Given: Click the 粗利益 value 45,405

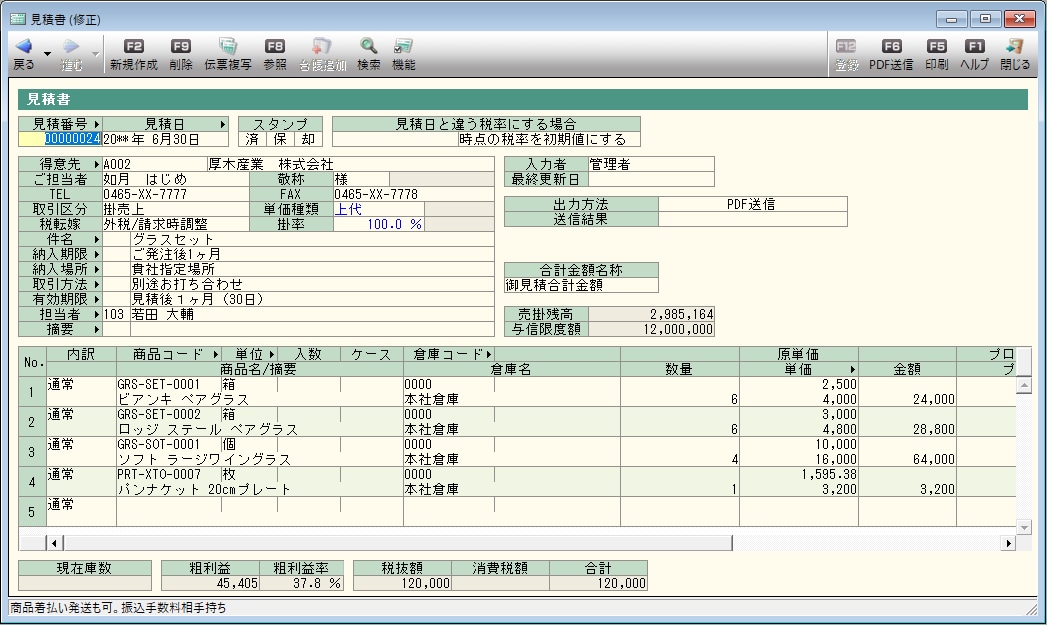Looking at the screenshot, I should coord(210,583).
